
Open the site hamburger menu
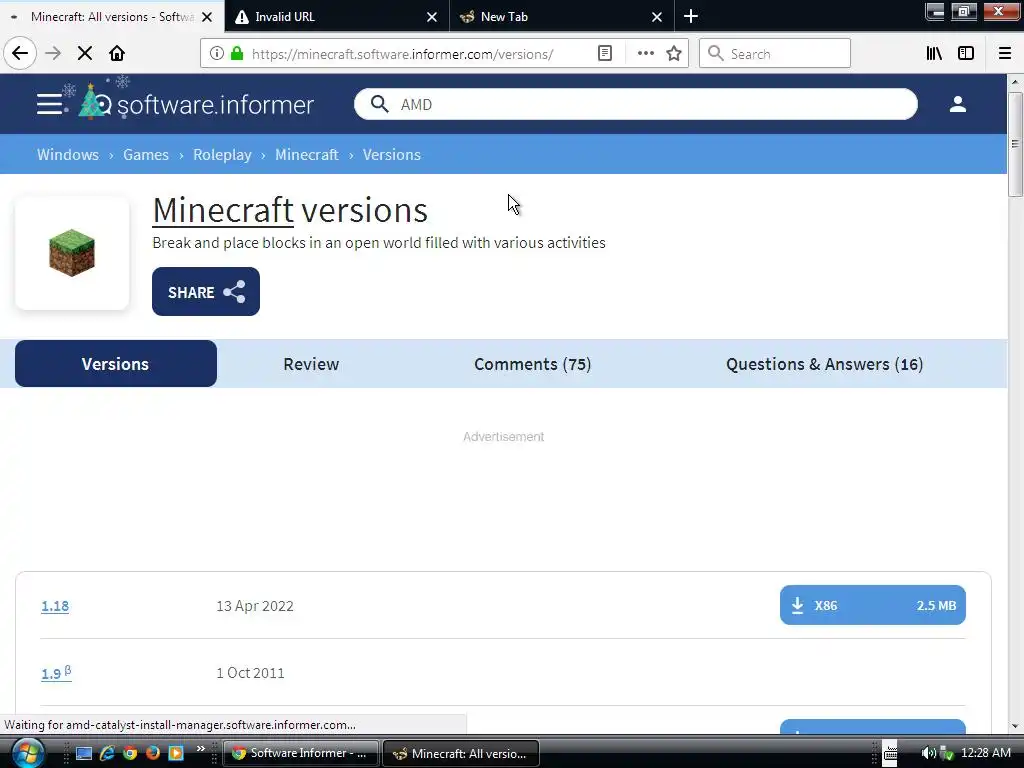50,104
